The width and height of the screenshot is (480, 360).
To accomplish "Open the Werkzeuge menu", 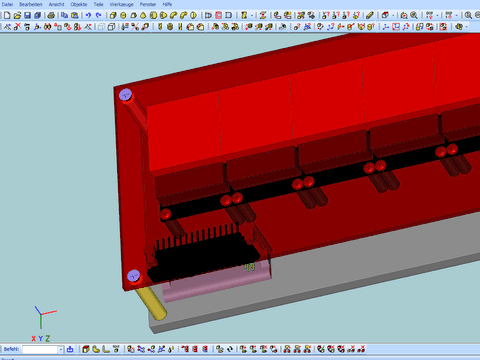I will tap(121, 4).
